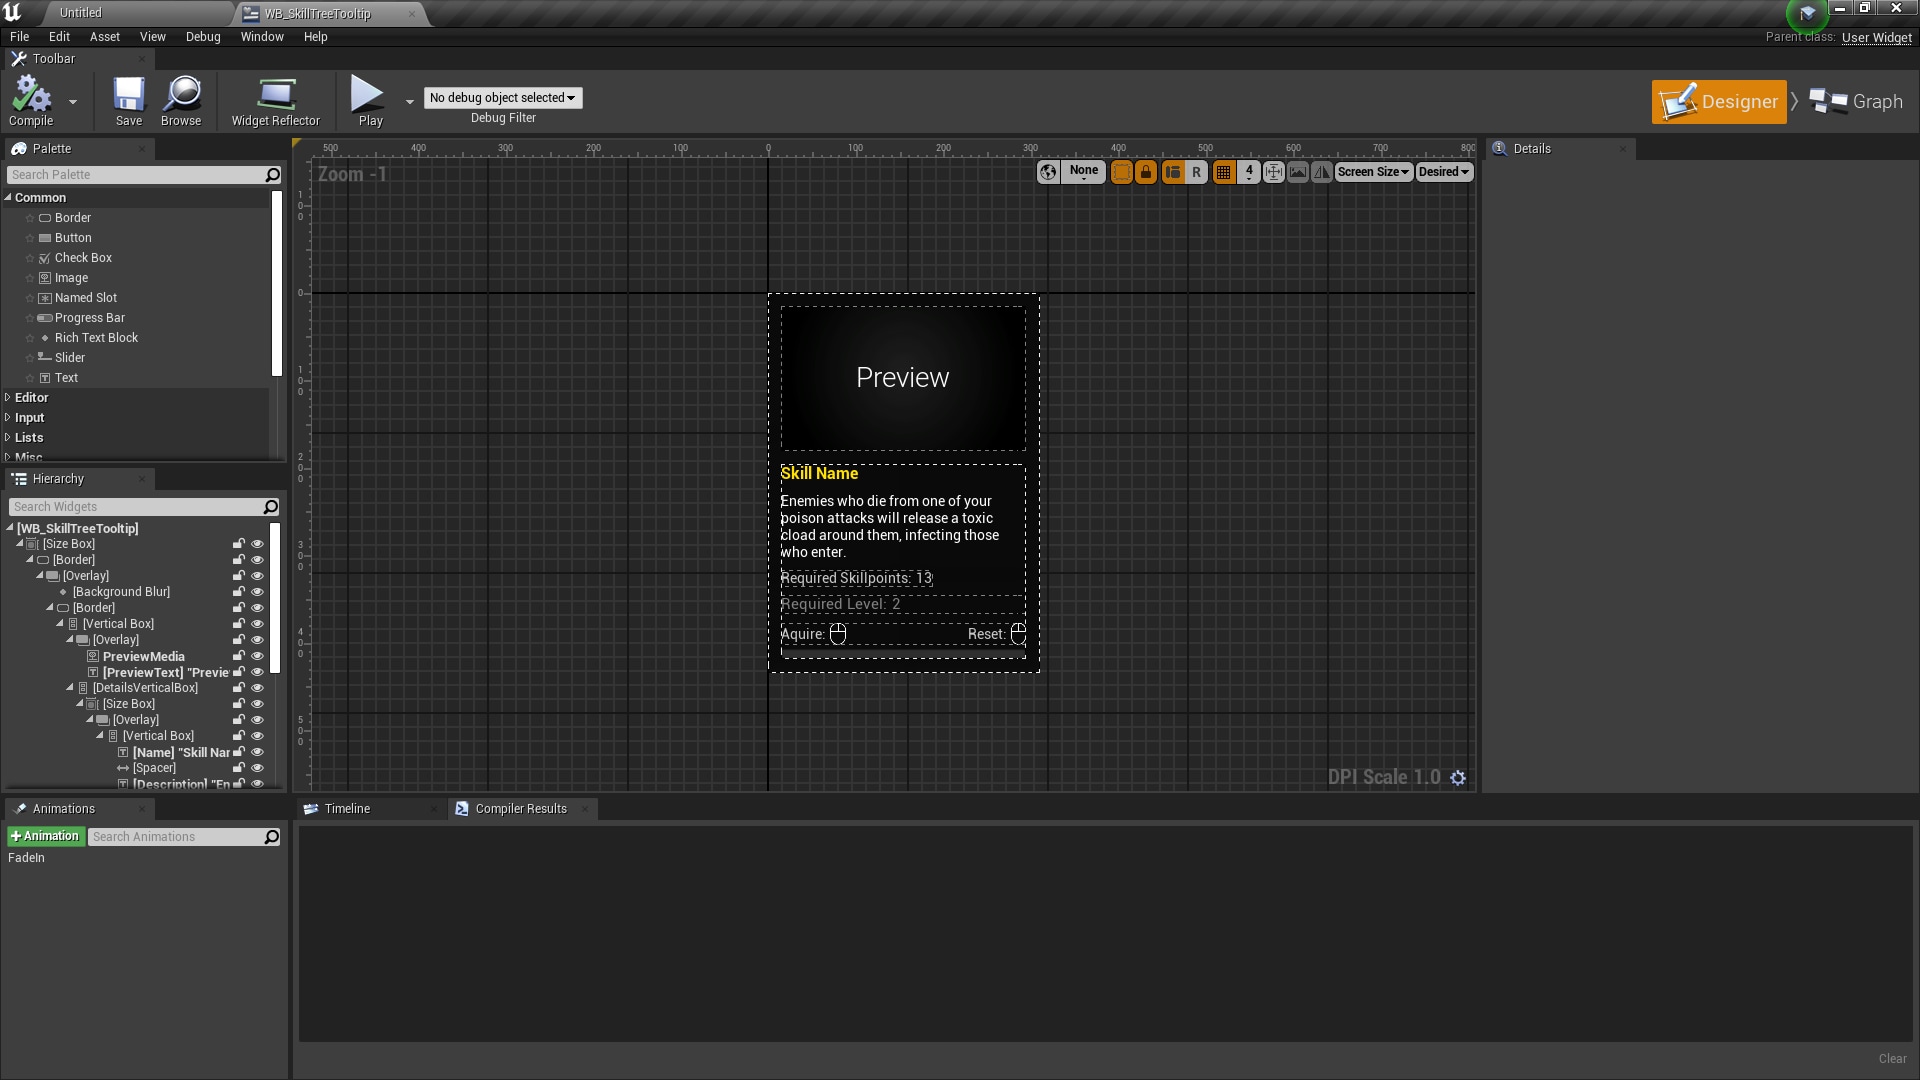The width and height of the screenshot is (1920, 1080).
Task: Switch to the Timeline tab
Action: point(348,808)
